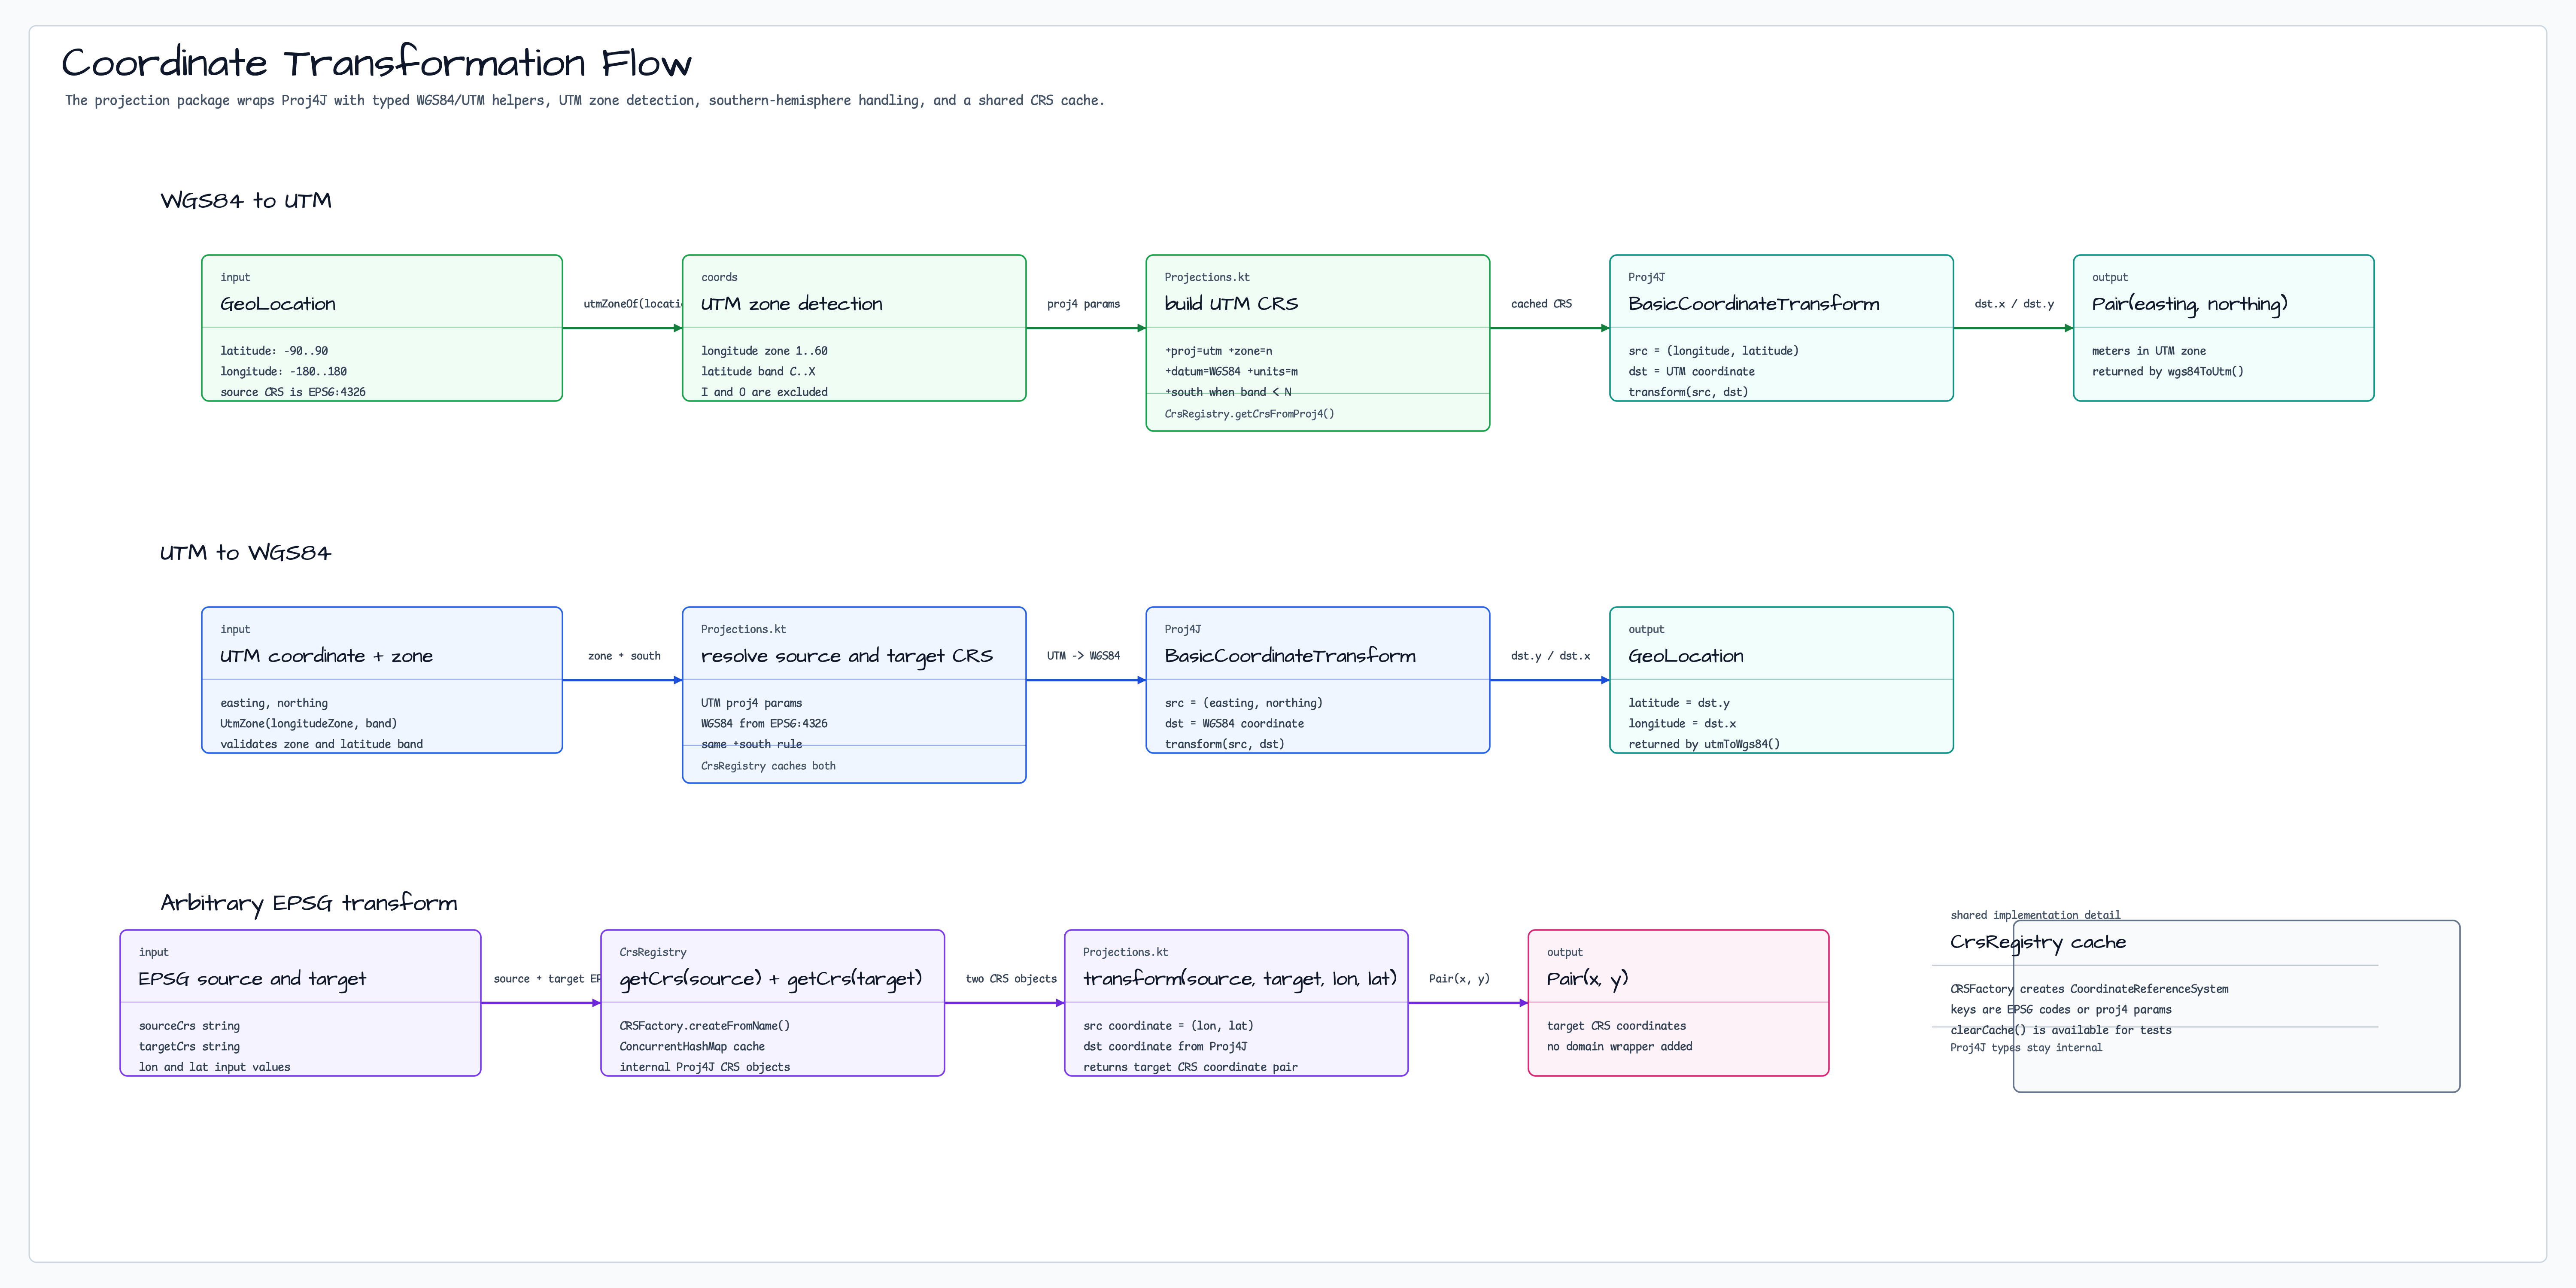Screen dimensions: 2576x1288
Task: Click 'returned by utmToWgs84()' text
Action: point(1704,744)
